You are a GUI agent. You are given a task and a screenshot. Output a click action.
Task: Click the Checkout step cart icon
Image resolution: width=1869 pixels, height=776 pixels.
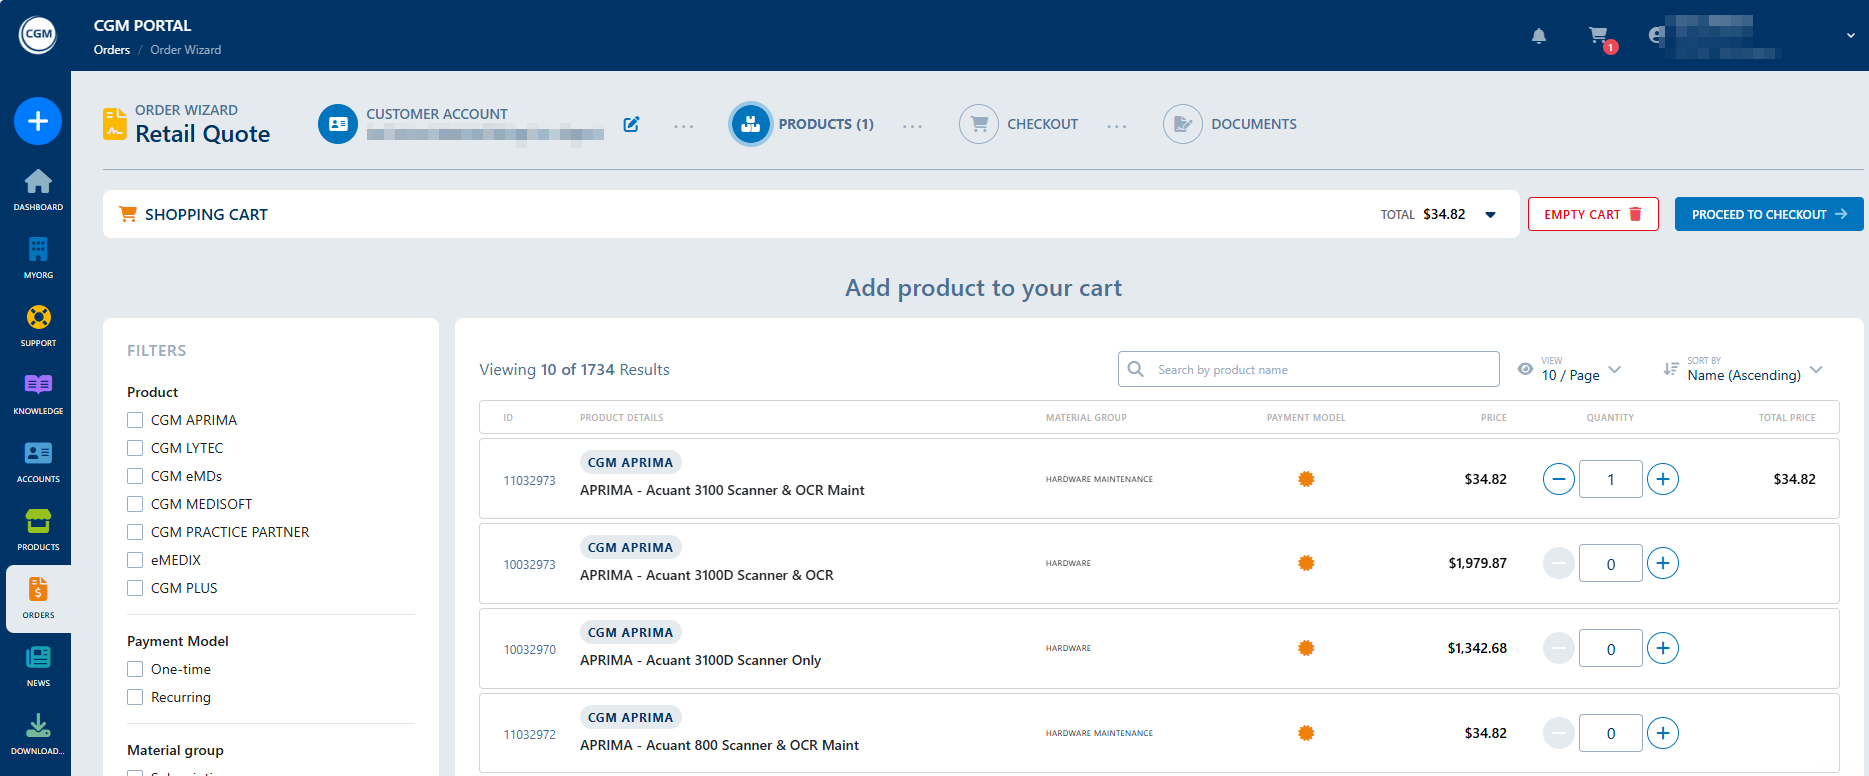click(979, 124)
